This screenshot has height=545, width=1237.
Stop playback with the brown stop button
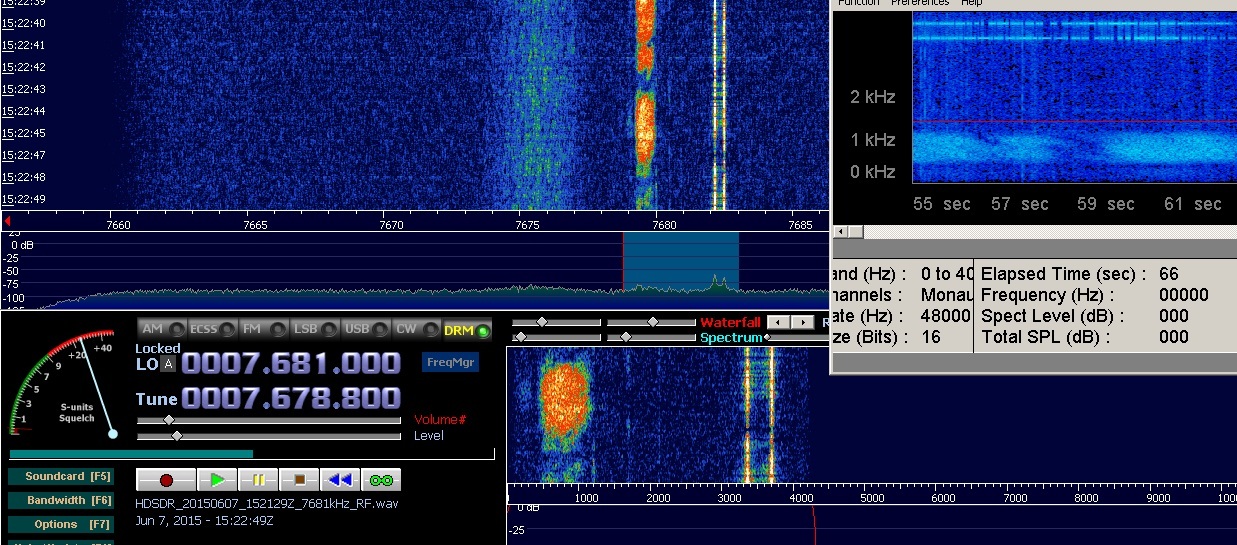point(299,480)
